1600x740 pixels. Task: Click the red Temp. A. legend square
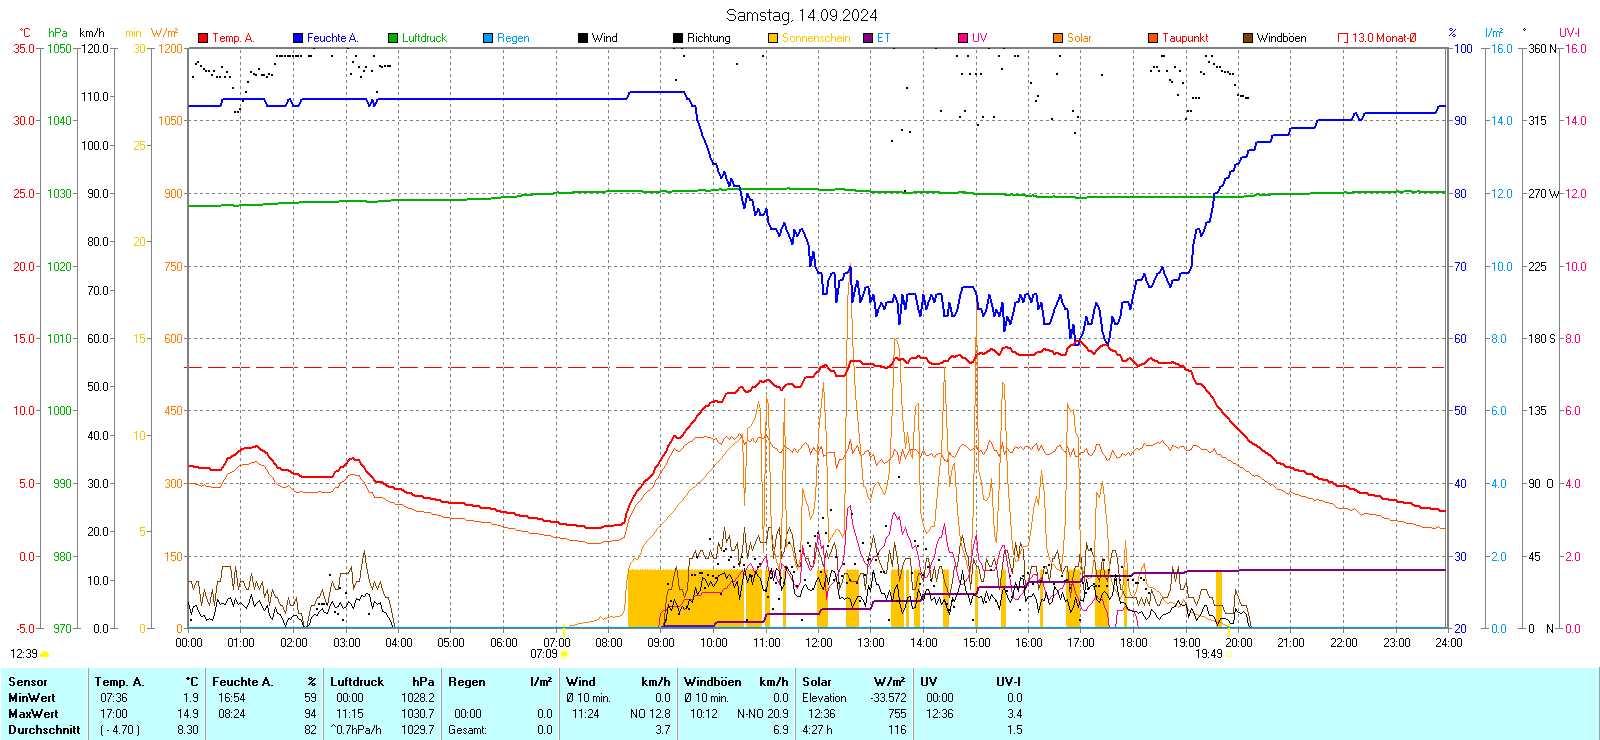tap(203, 38)
